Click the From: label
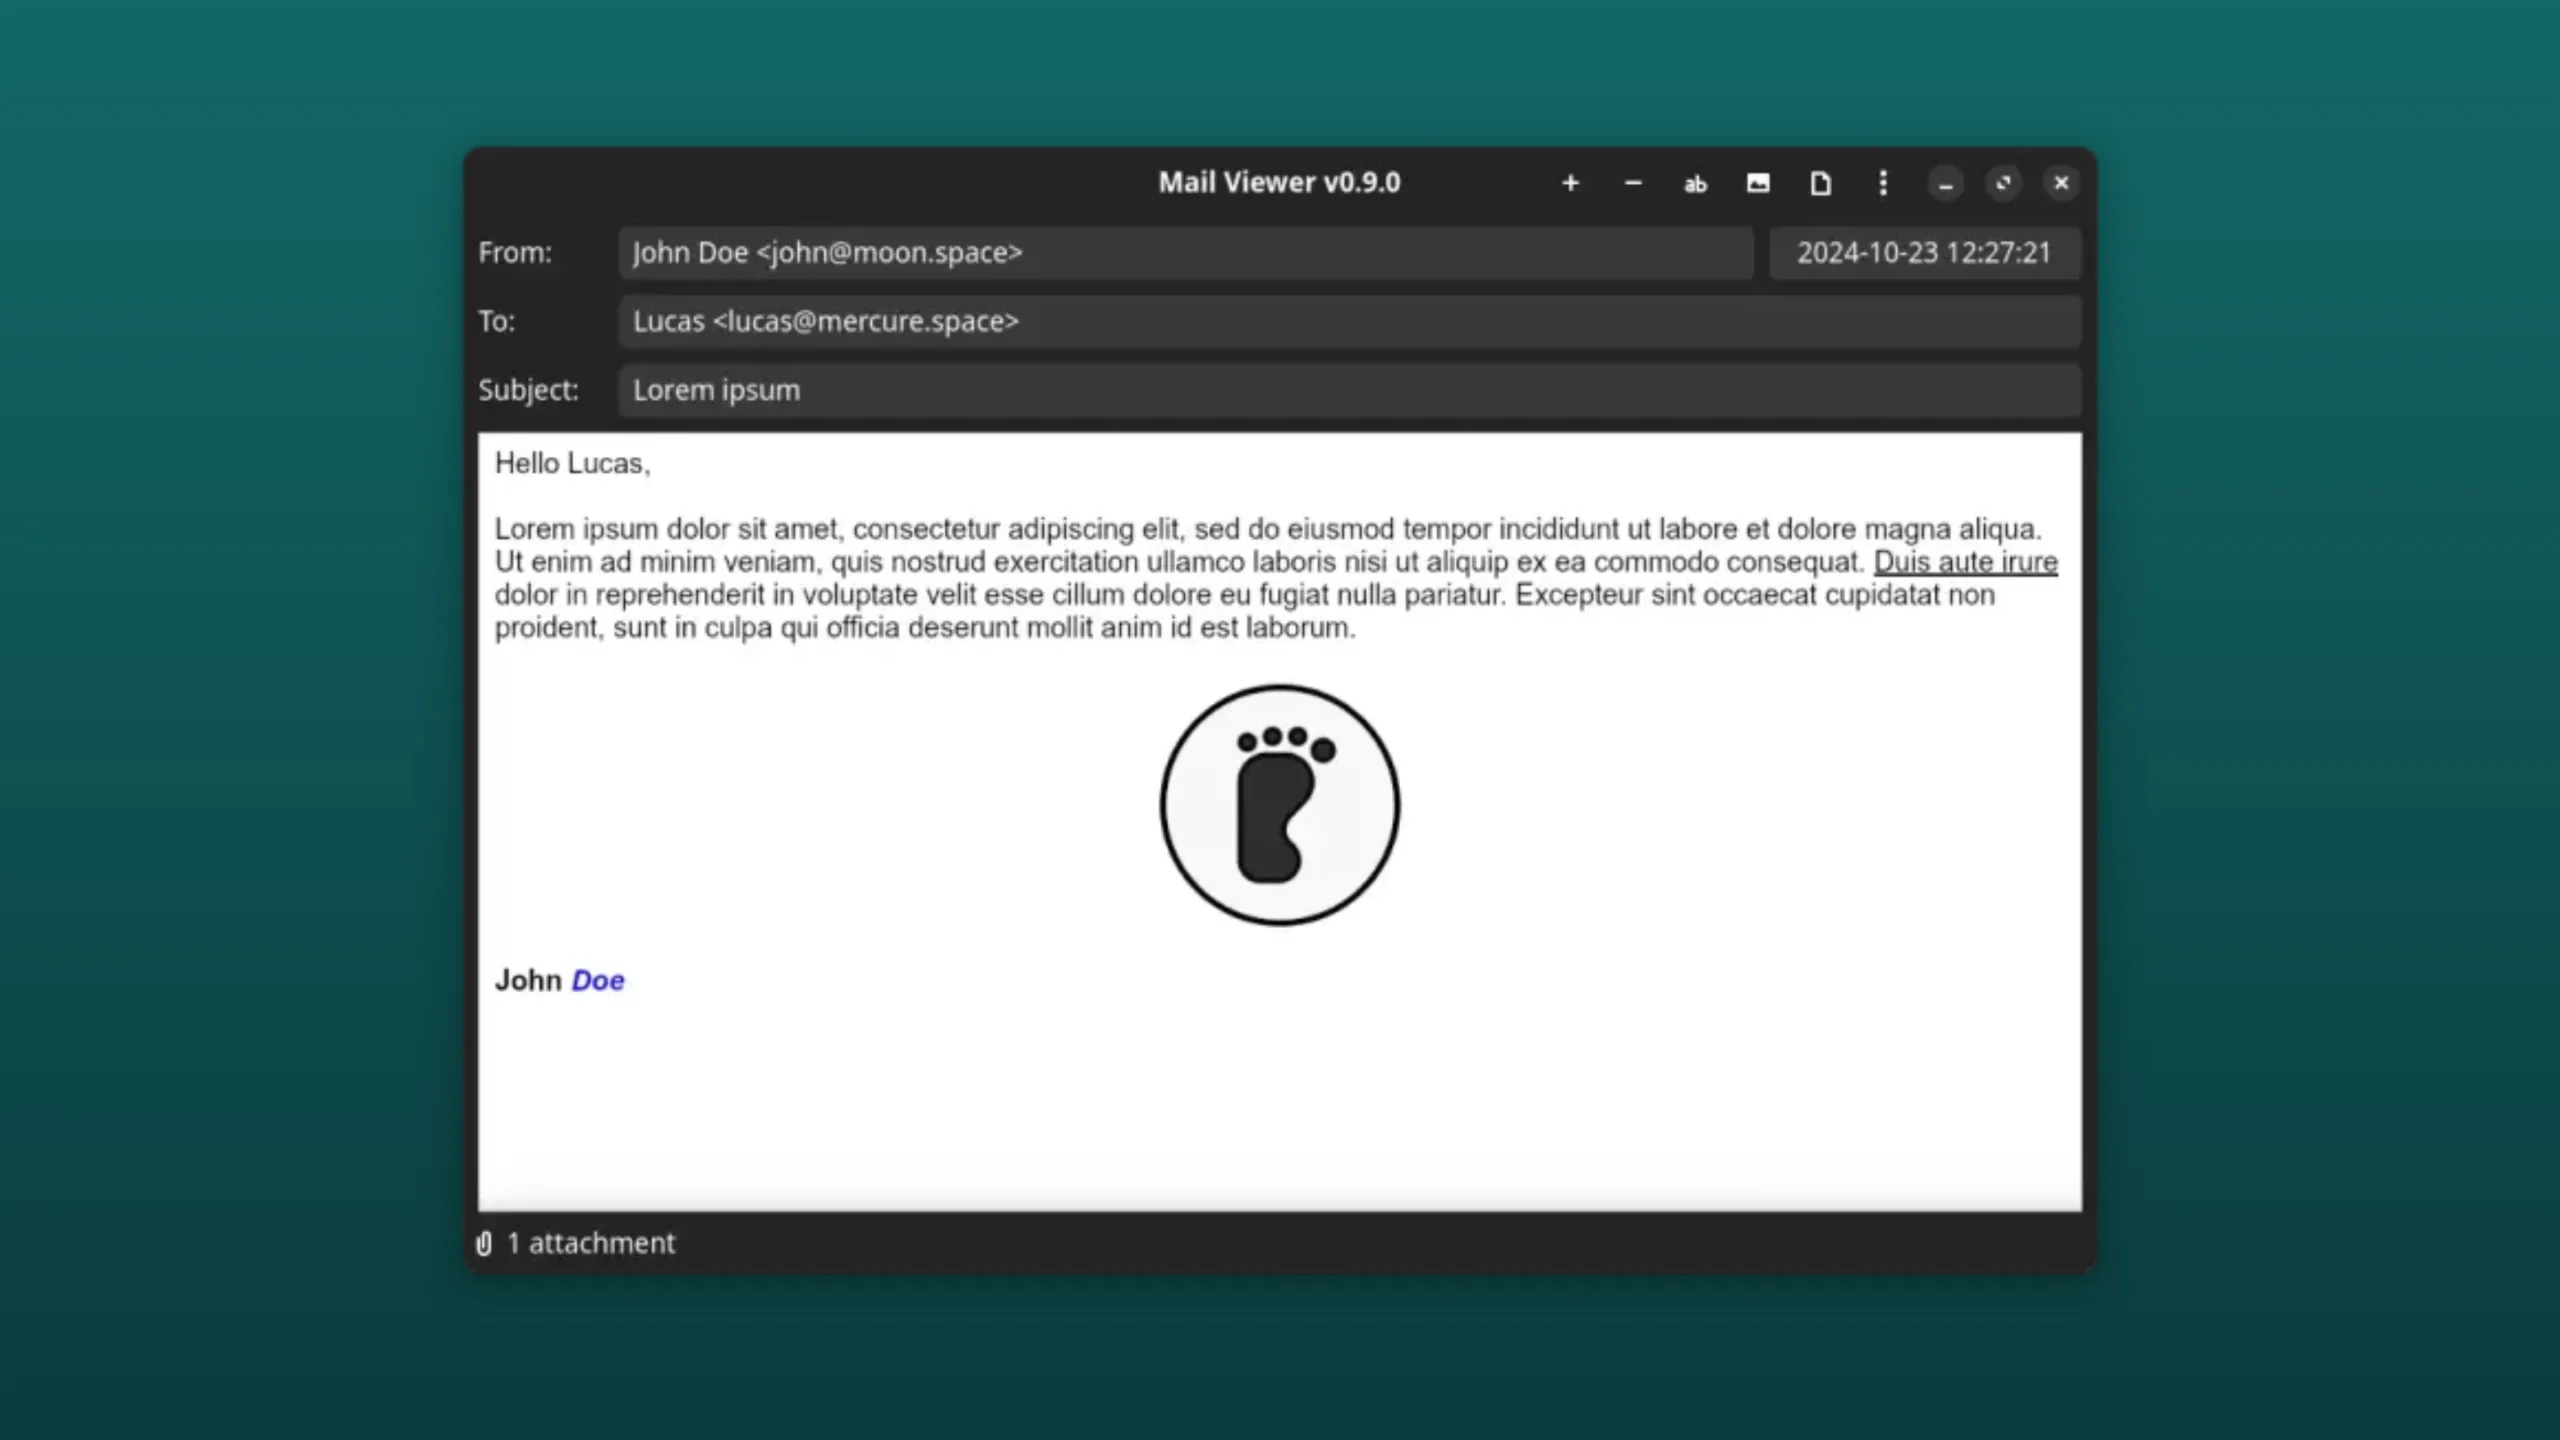2560x1440 pixels. (515, 253)
